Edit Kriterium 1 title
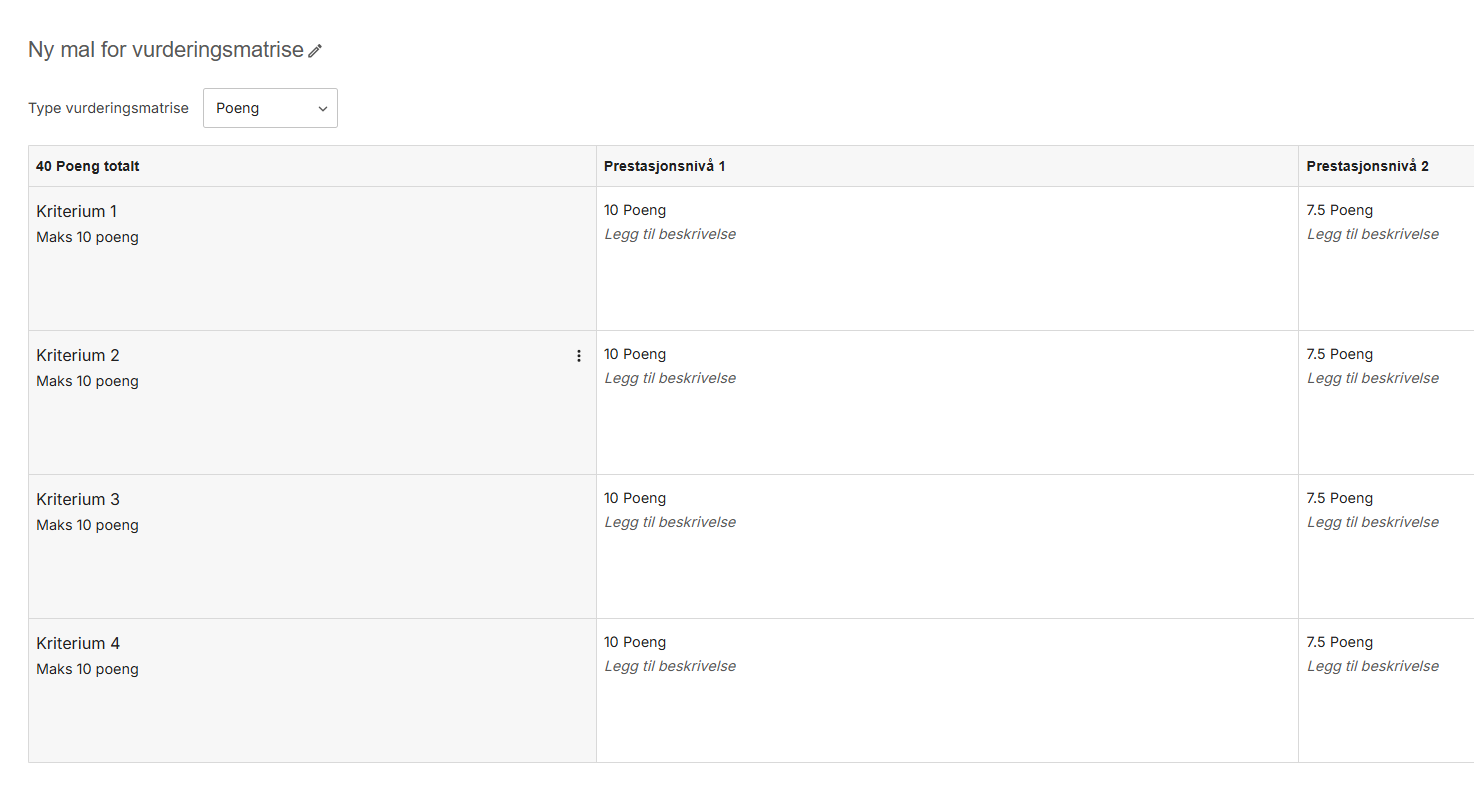The height and width of the screenshot is (799, 1474). pyautogui.click(x=77, y=211)
